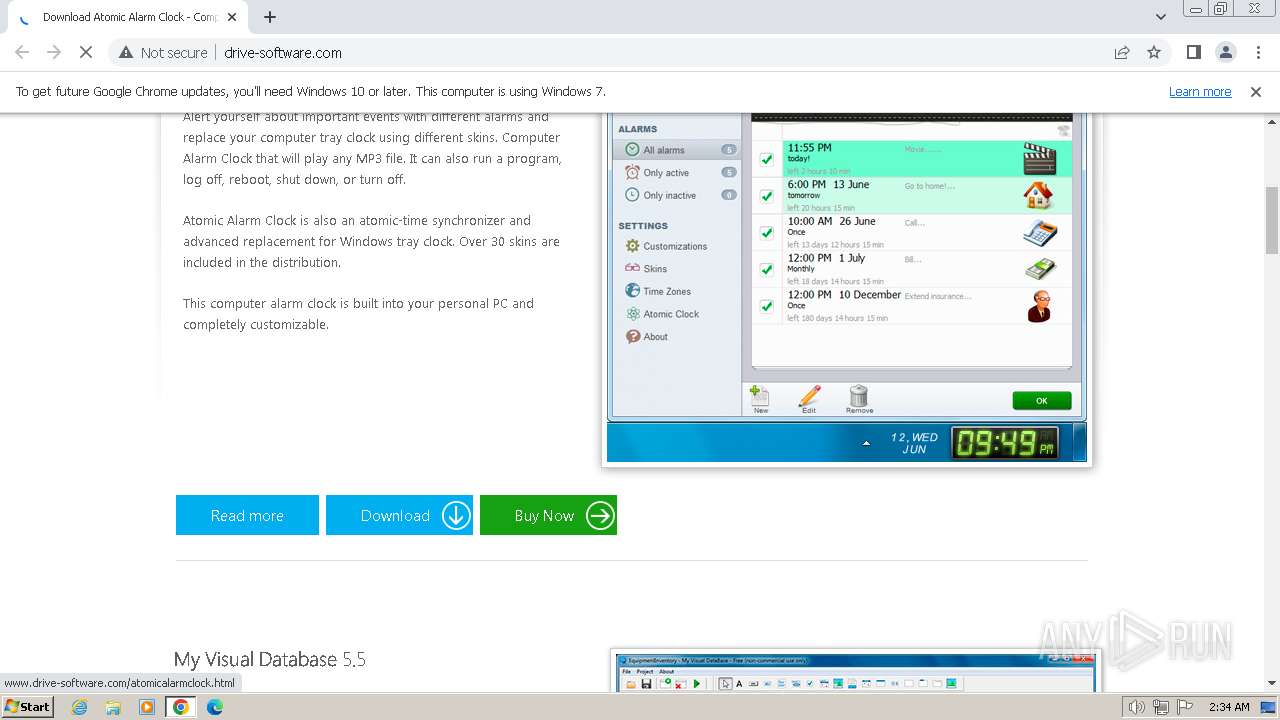Open File Explorer from taskbar
This screenshot has width=1280, height=720.
[x=113, y=707]
